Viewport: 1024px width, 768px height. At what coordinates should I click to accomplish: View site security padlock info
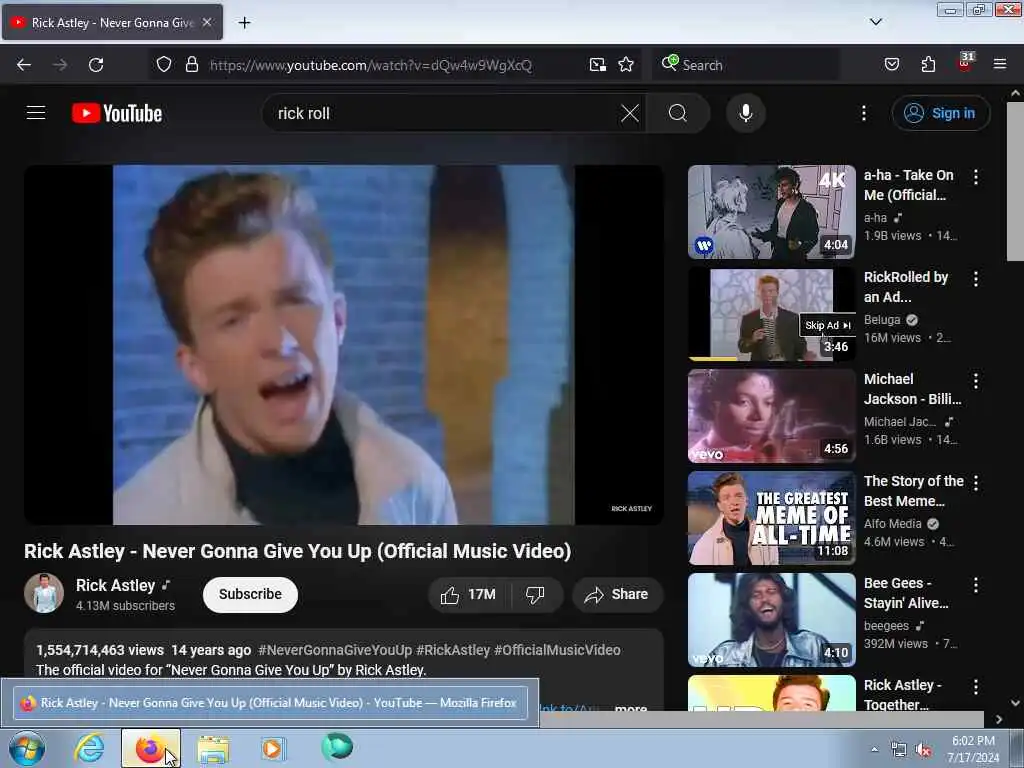191,65
